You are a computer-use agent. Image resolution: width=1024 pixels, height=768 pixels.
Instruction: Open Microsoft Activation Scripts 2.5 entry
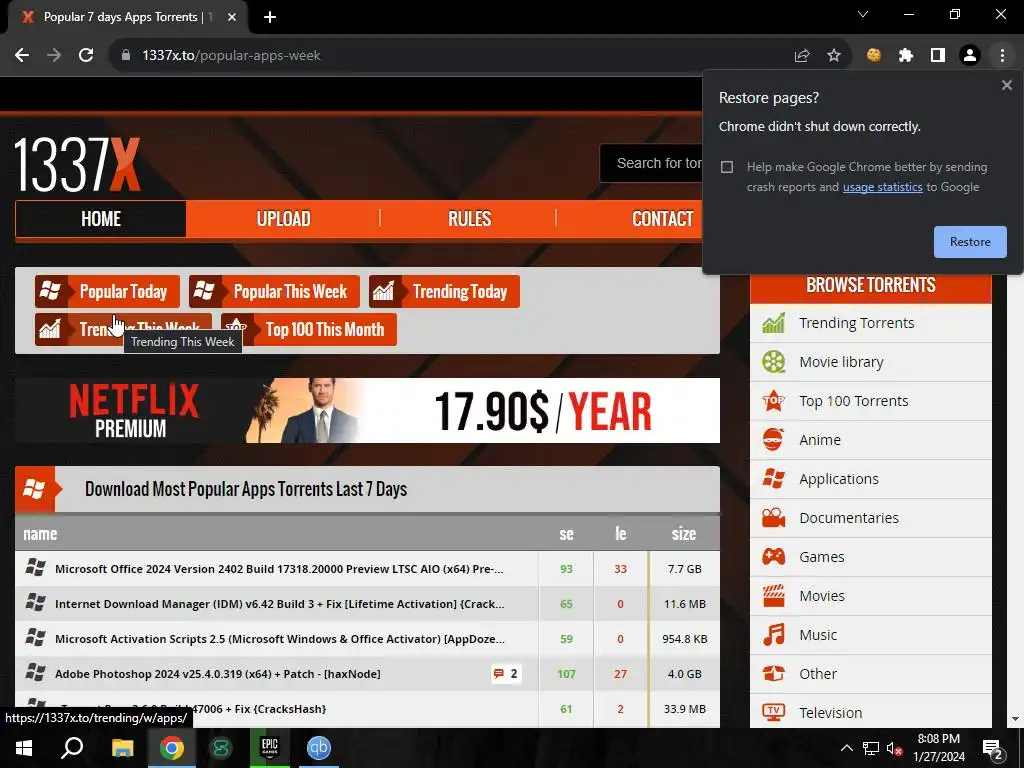pos(280,639)
